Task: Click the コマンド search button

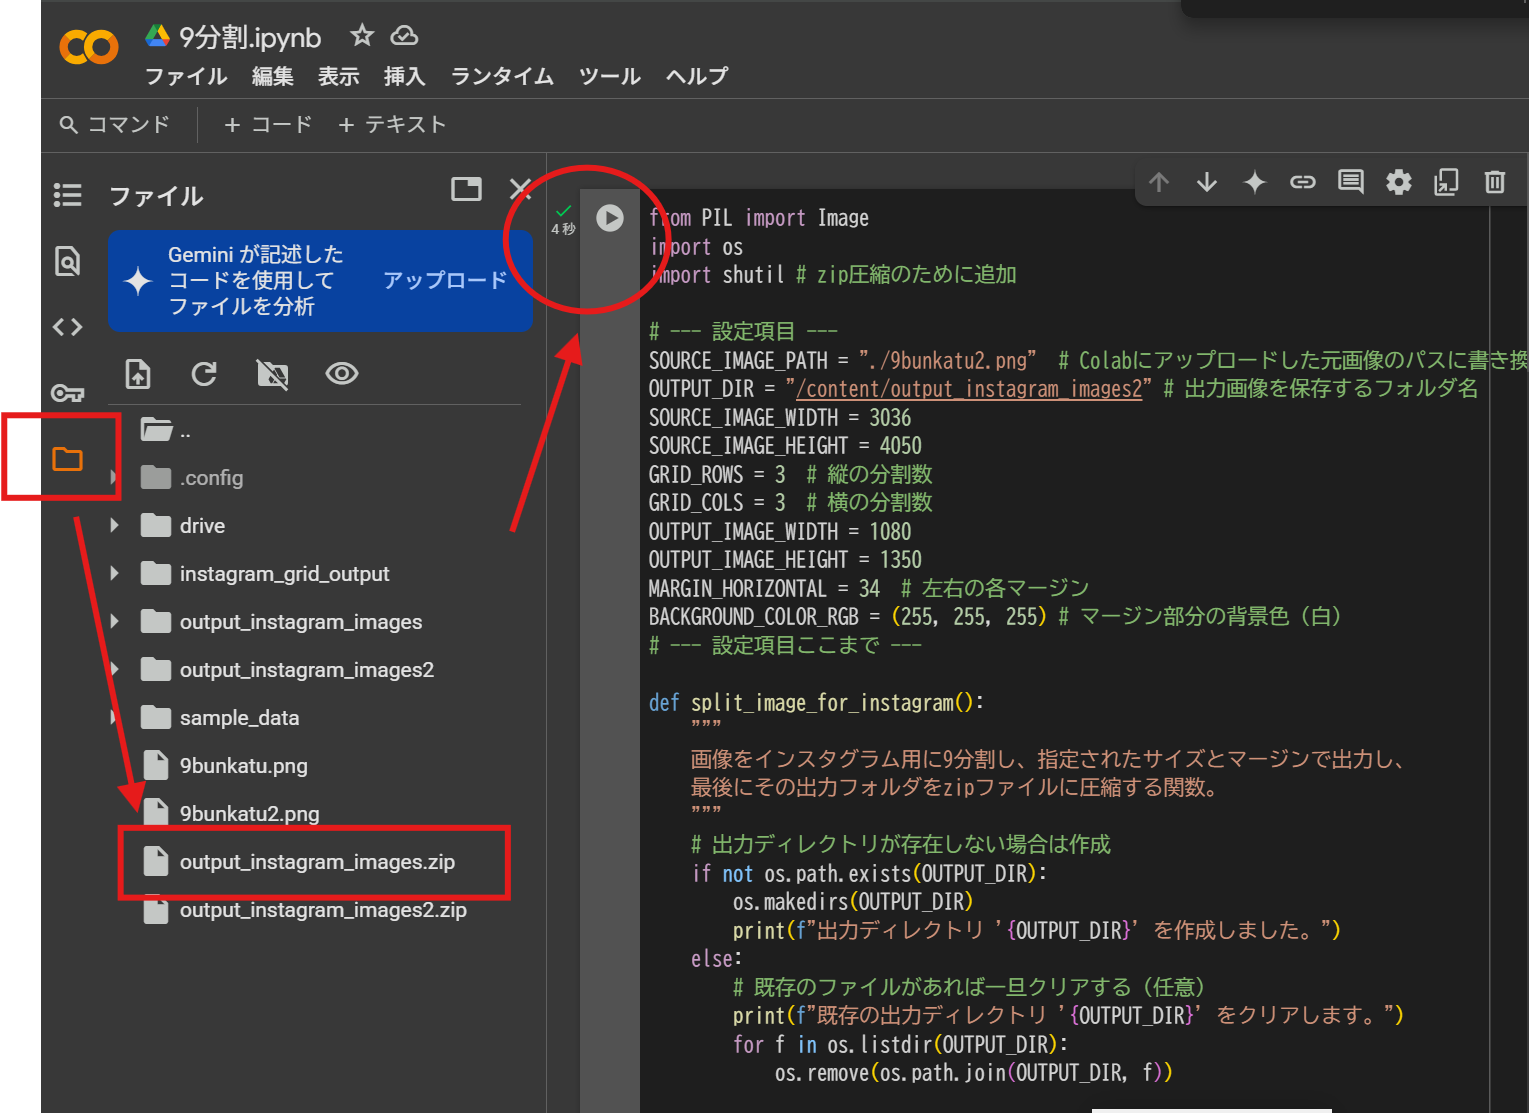Action: (115, 125)
